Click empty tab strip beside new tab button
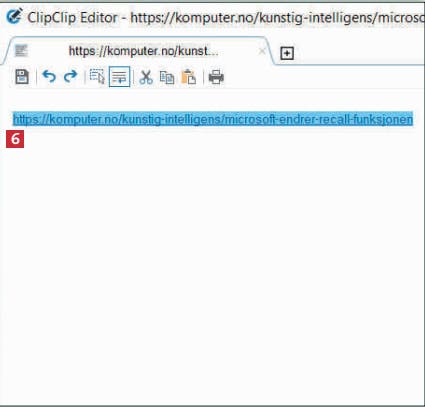This screenshot has width=425, height=407. coord(360,52)
